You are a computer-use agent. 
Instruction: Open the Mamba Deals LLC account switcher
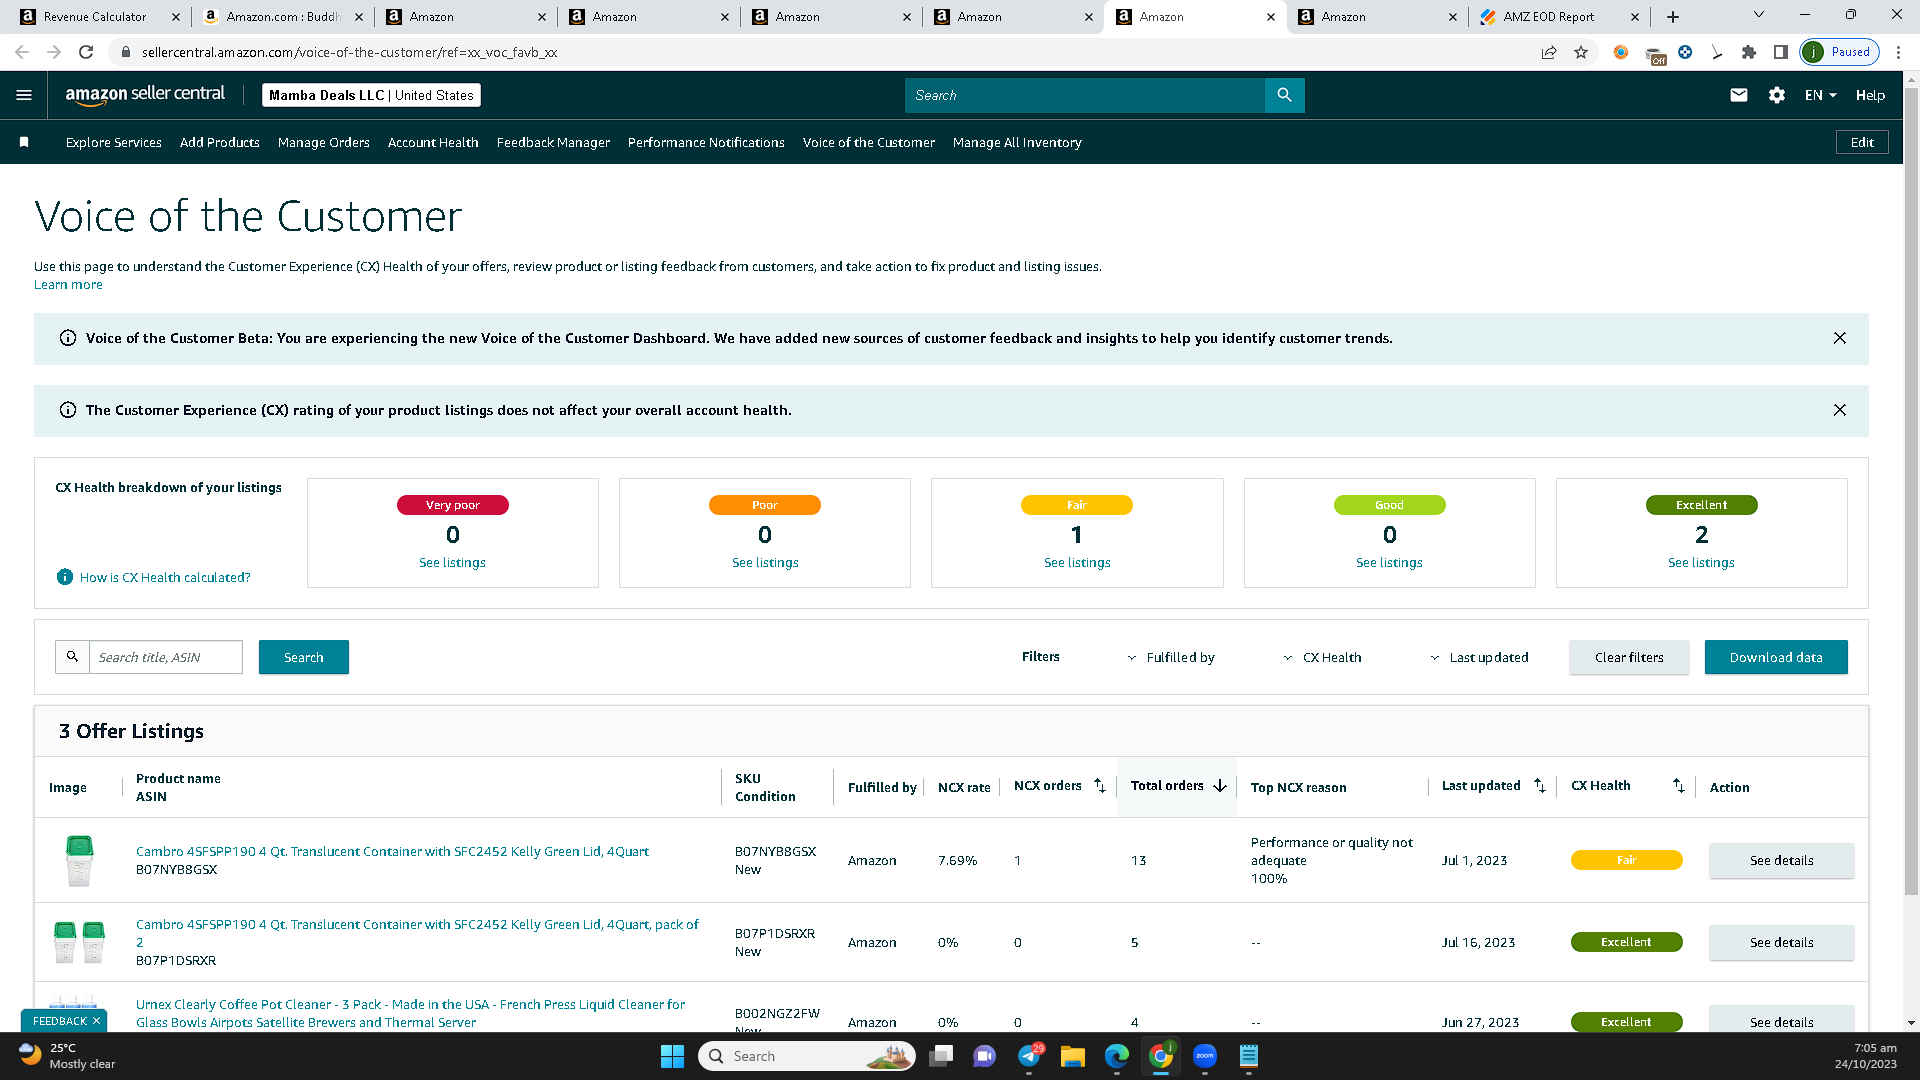(x=371, y=95)
